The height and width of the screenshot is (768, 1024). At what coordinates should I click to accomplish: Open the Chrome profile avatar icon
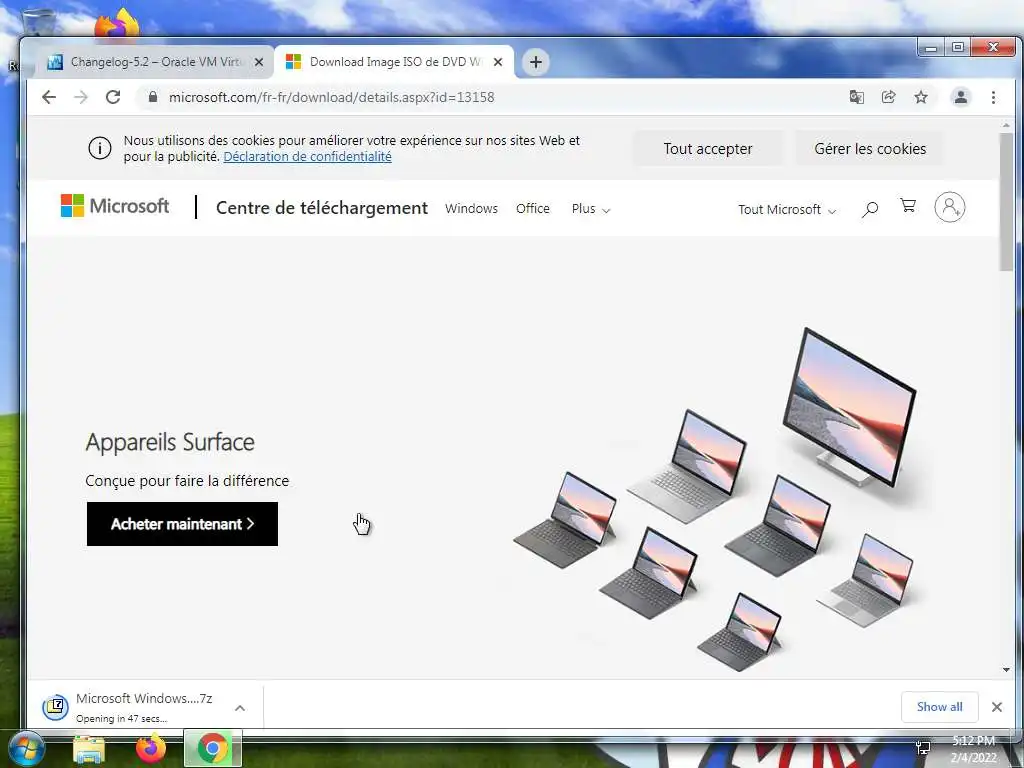961,97
